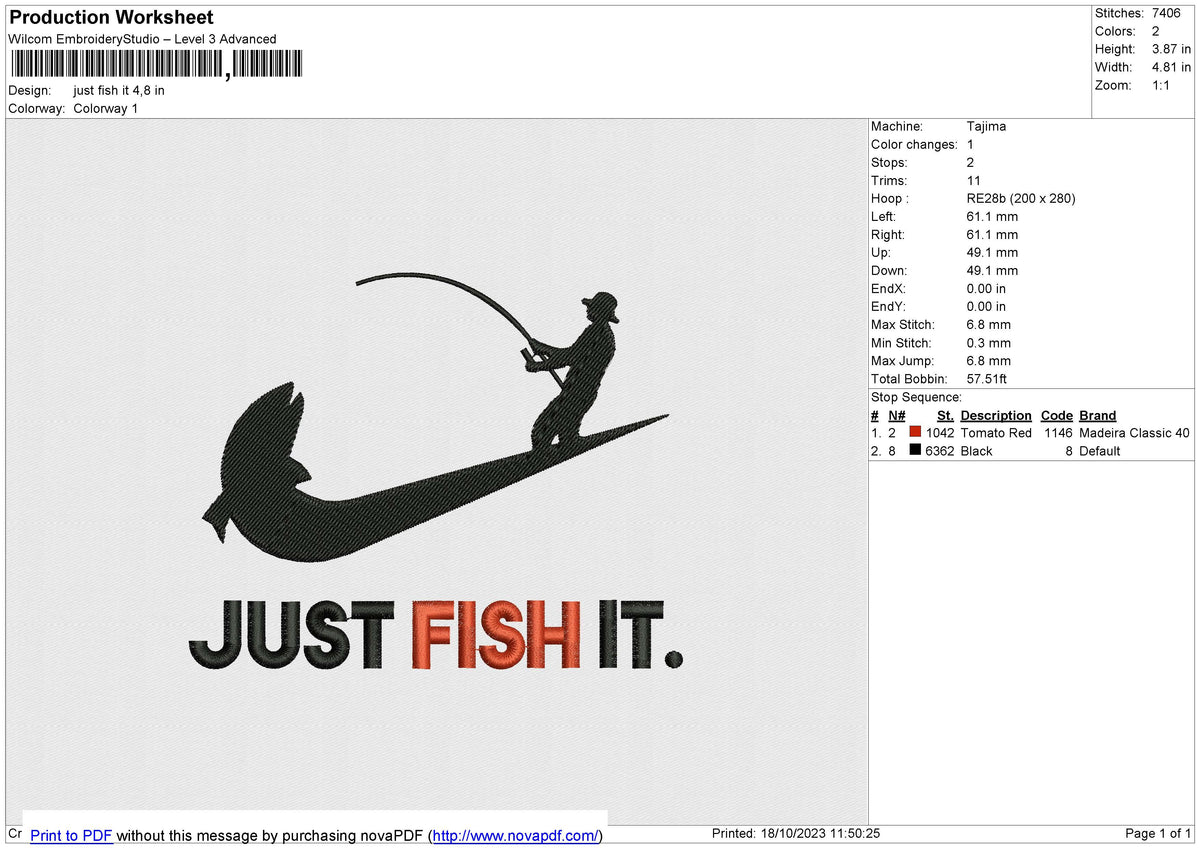Click the Trims value 11
Screen dimensions: 1200x848
pos(974,181)
